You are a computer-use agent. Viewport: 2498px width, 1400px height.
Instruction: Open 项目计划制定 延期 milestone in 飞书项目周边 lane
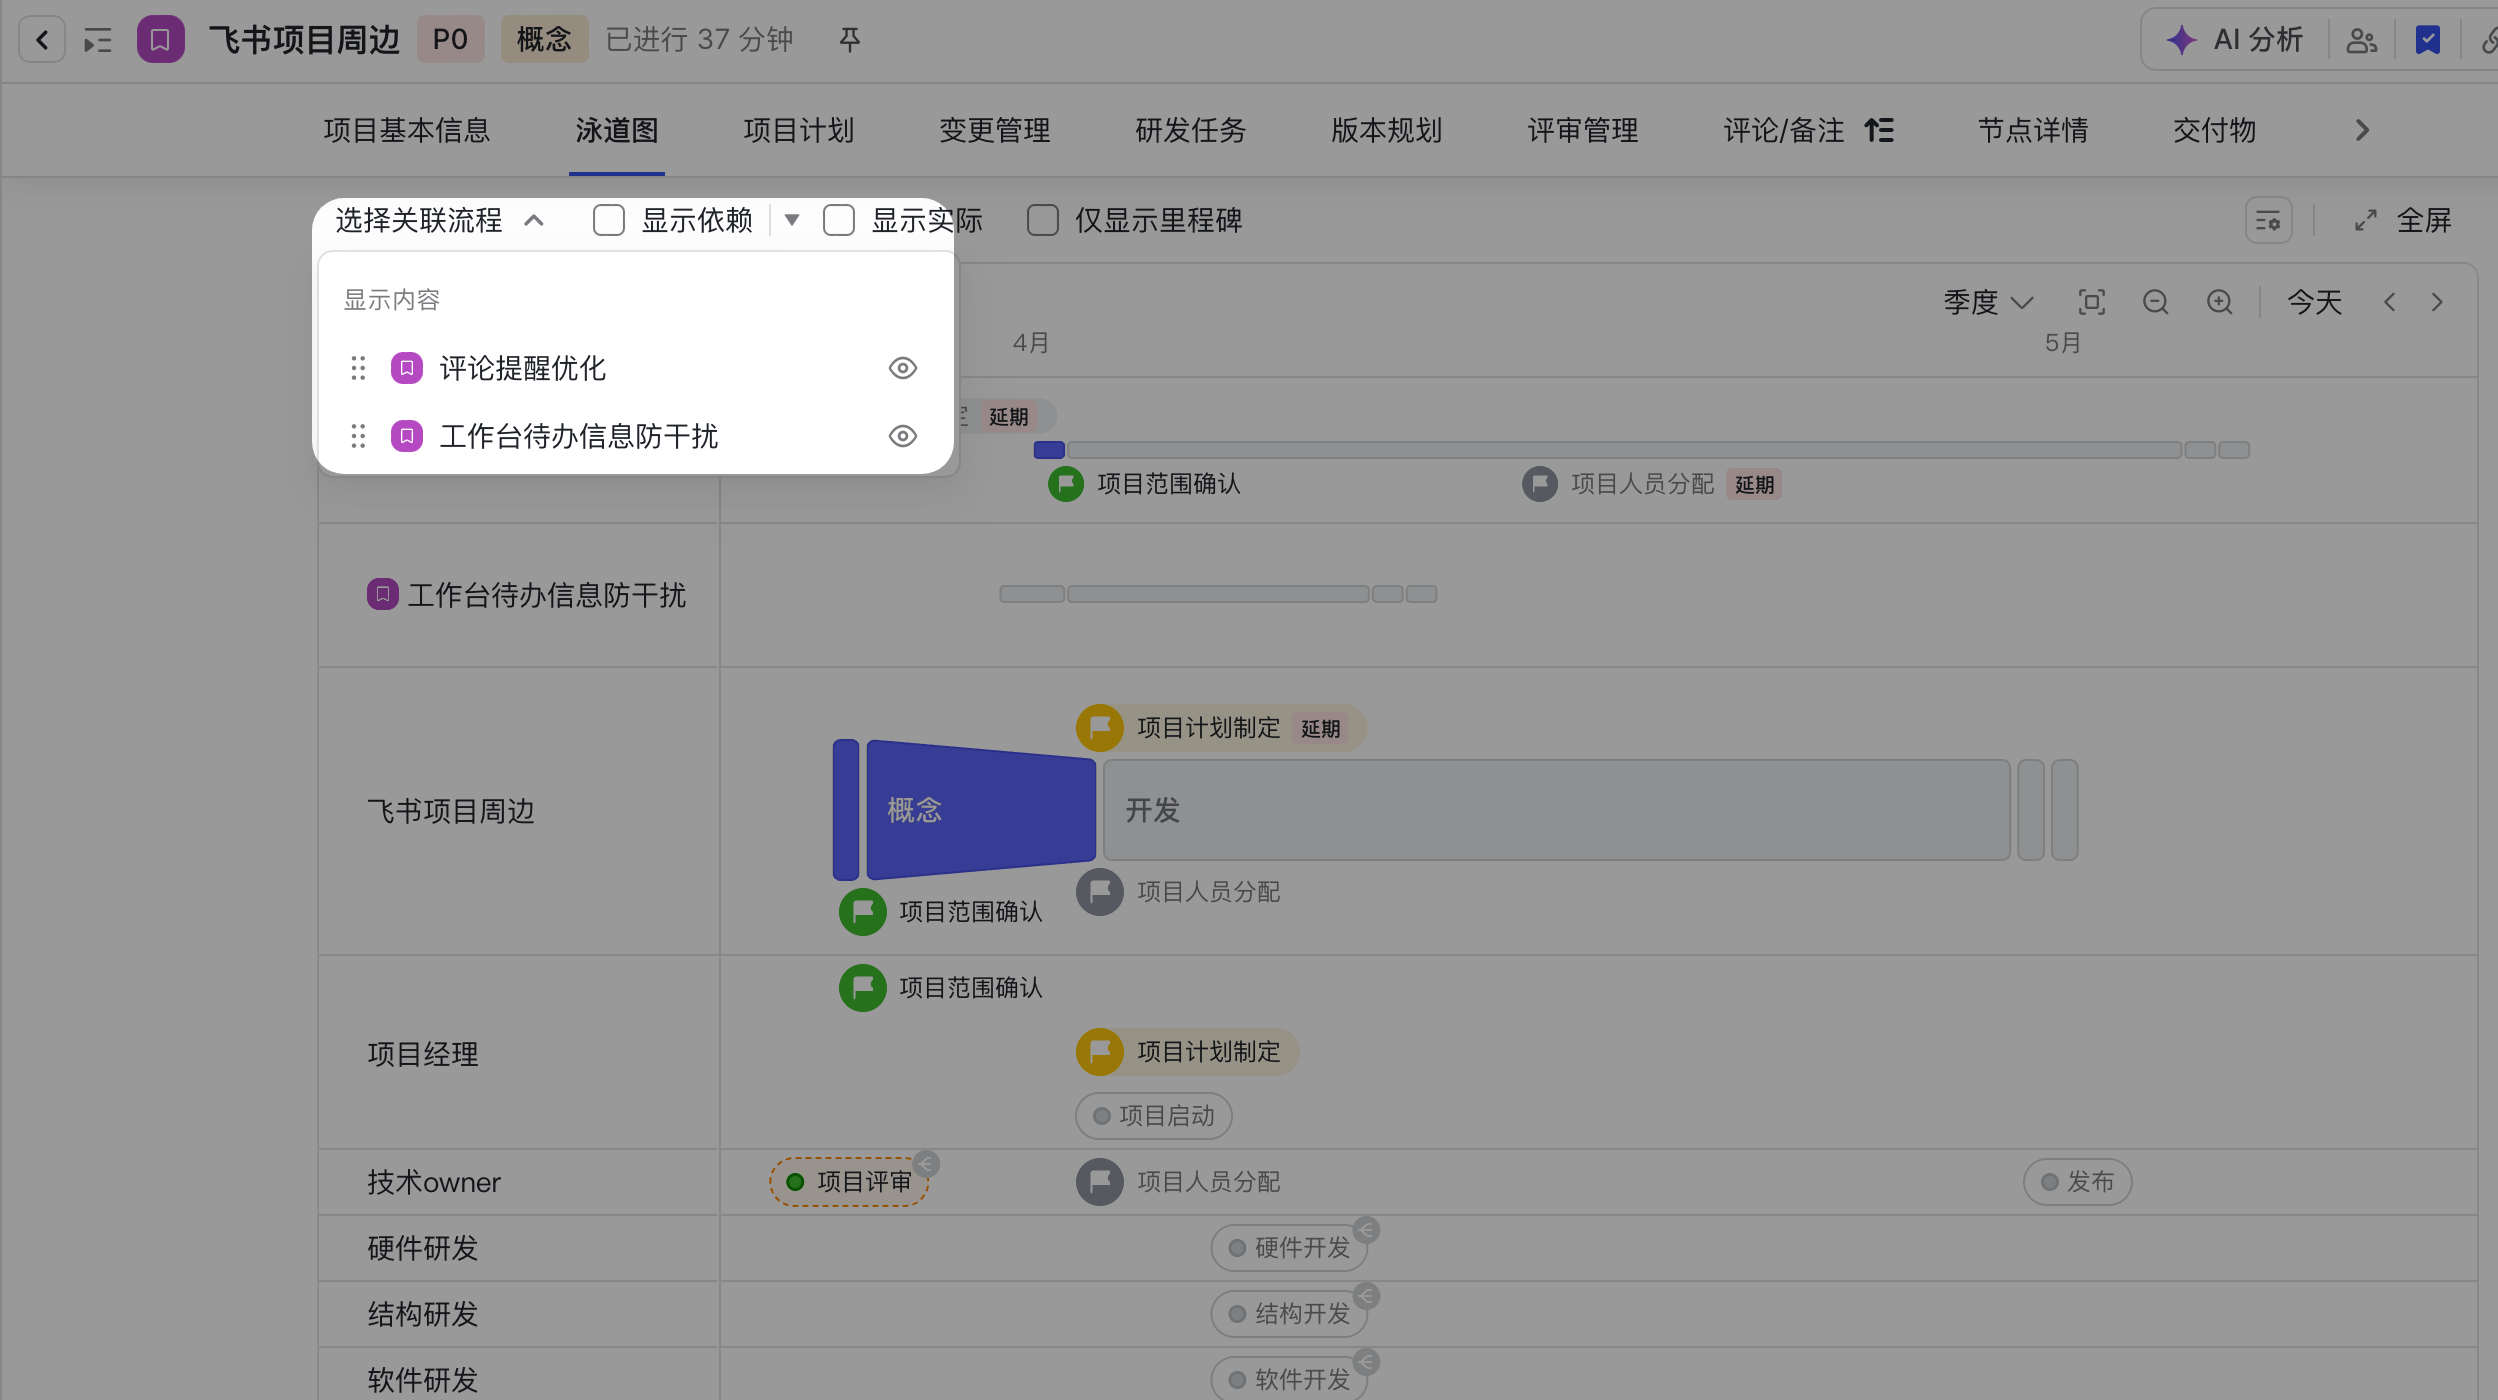[1221, 728]
